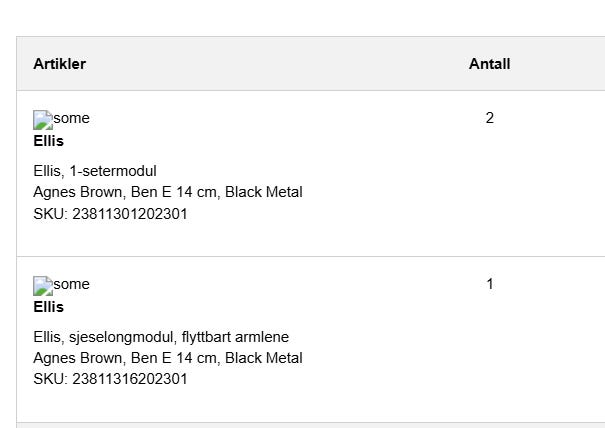Screen dimensions: 605x428
Task: Click the broken image icon in second Ellis row
Action: pyautogui.click(x=42, y=286)
